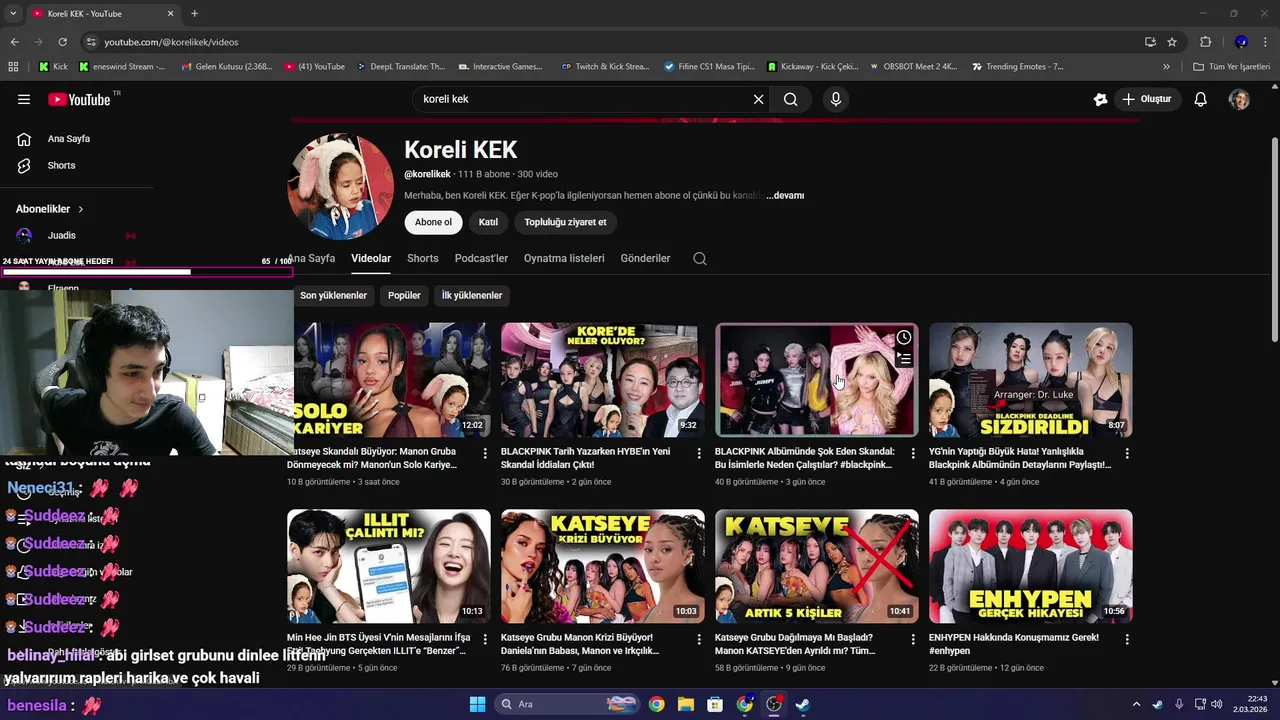Viewport: 1280px width, 720px height.
Task: Open options menu for ENHYPEN video
Action: point(1127,639)
